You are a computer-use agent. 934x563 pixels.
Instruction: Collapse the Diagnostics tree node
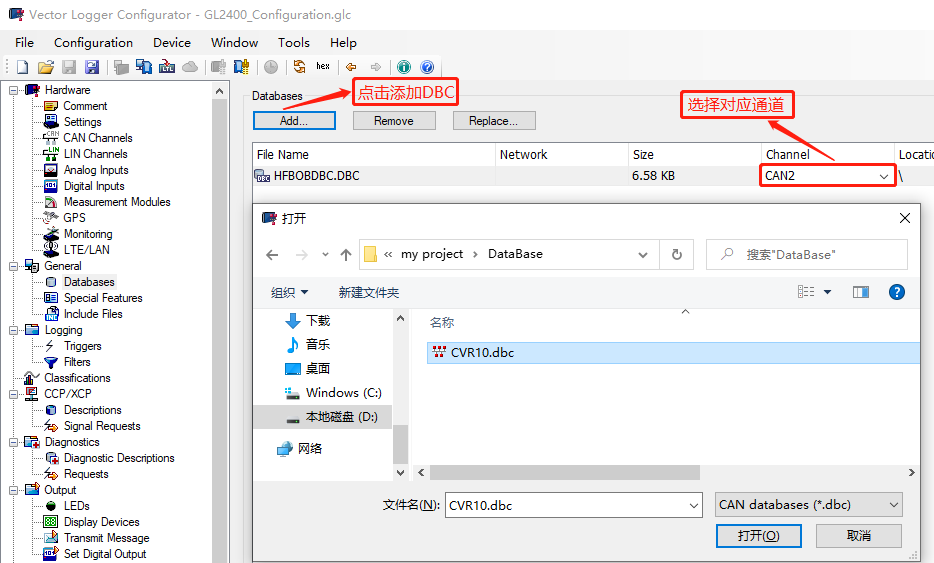[13, 443]
